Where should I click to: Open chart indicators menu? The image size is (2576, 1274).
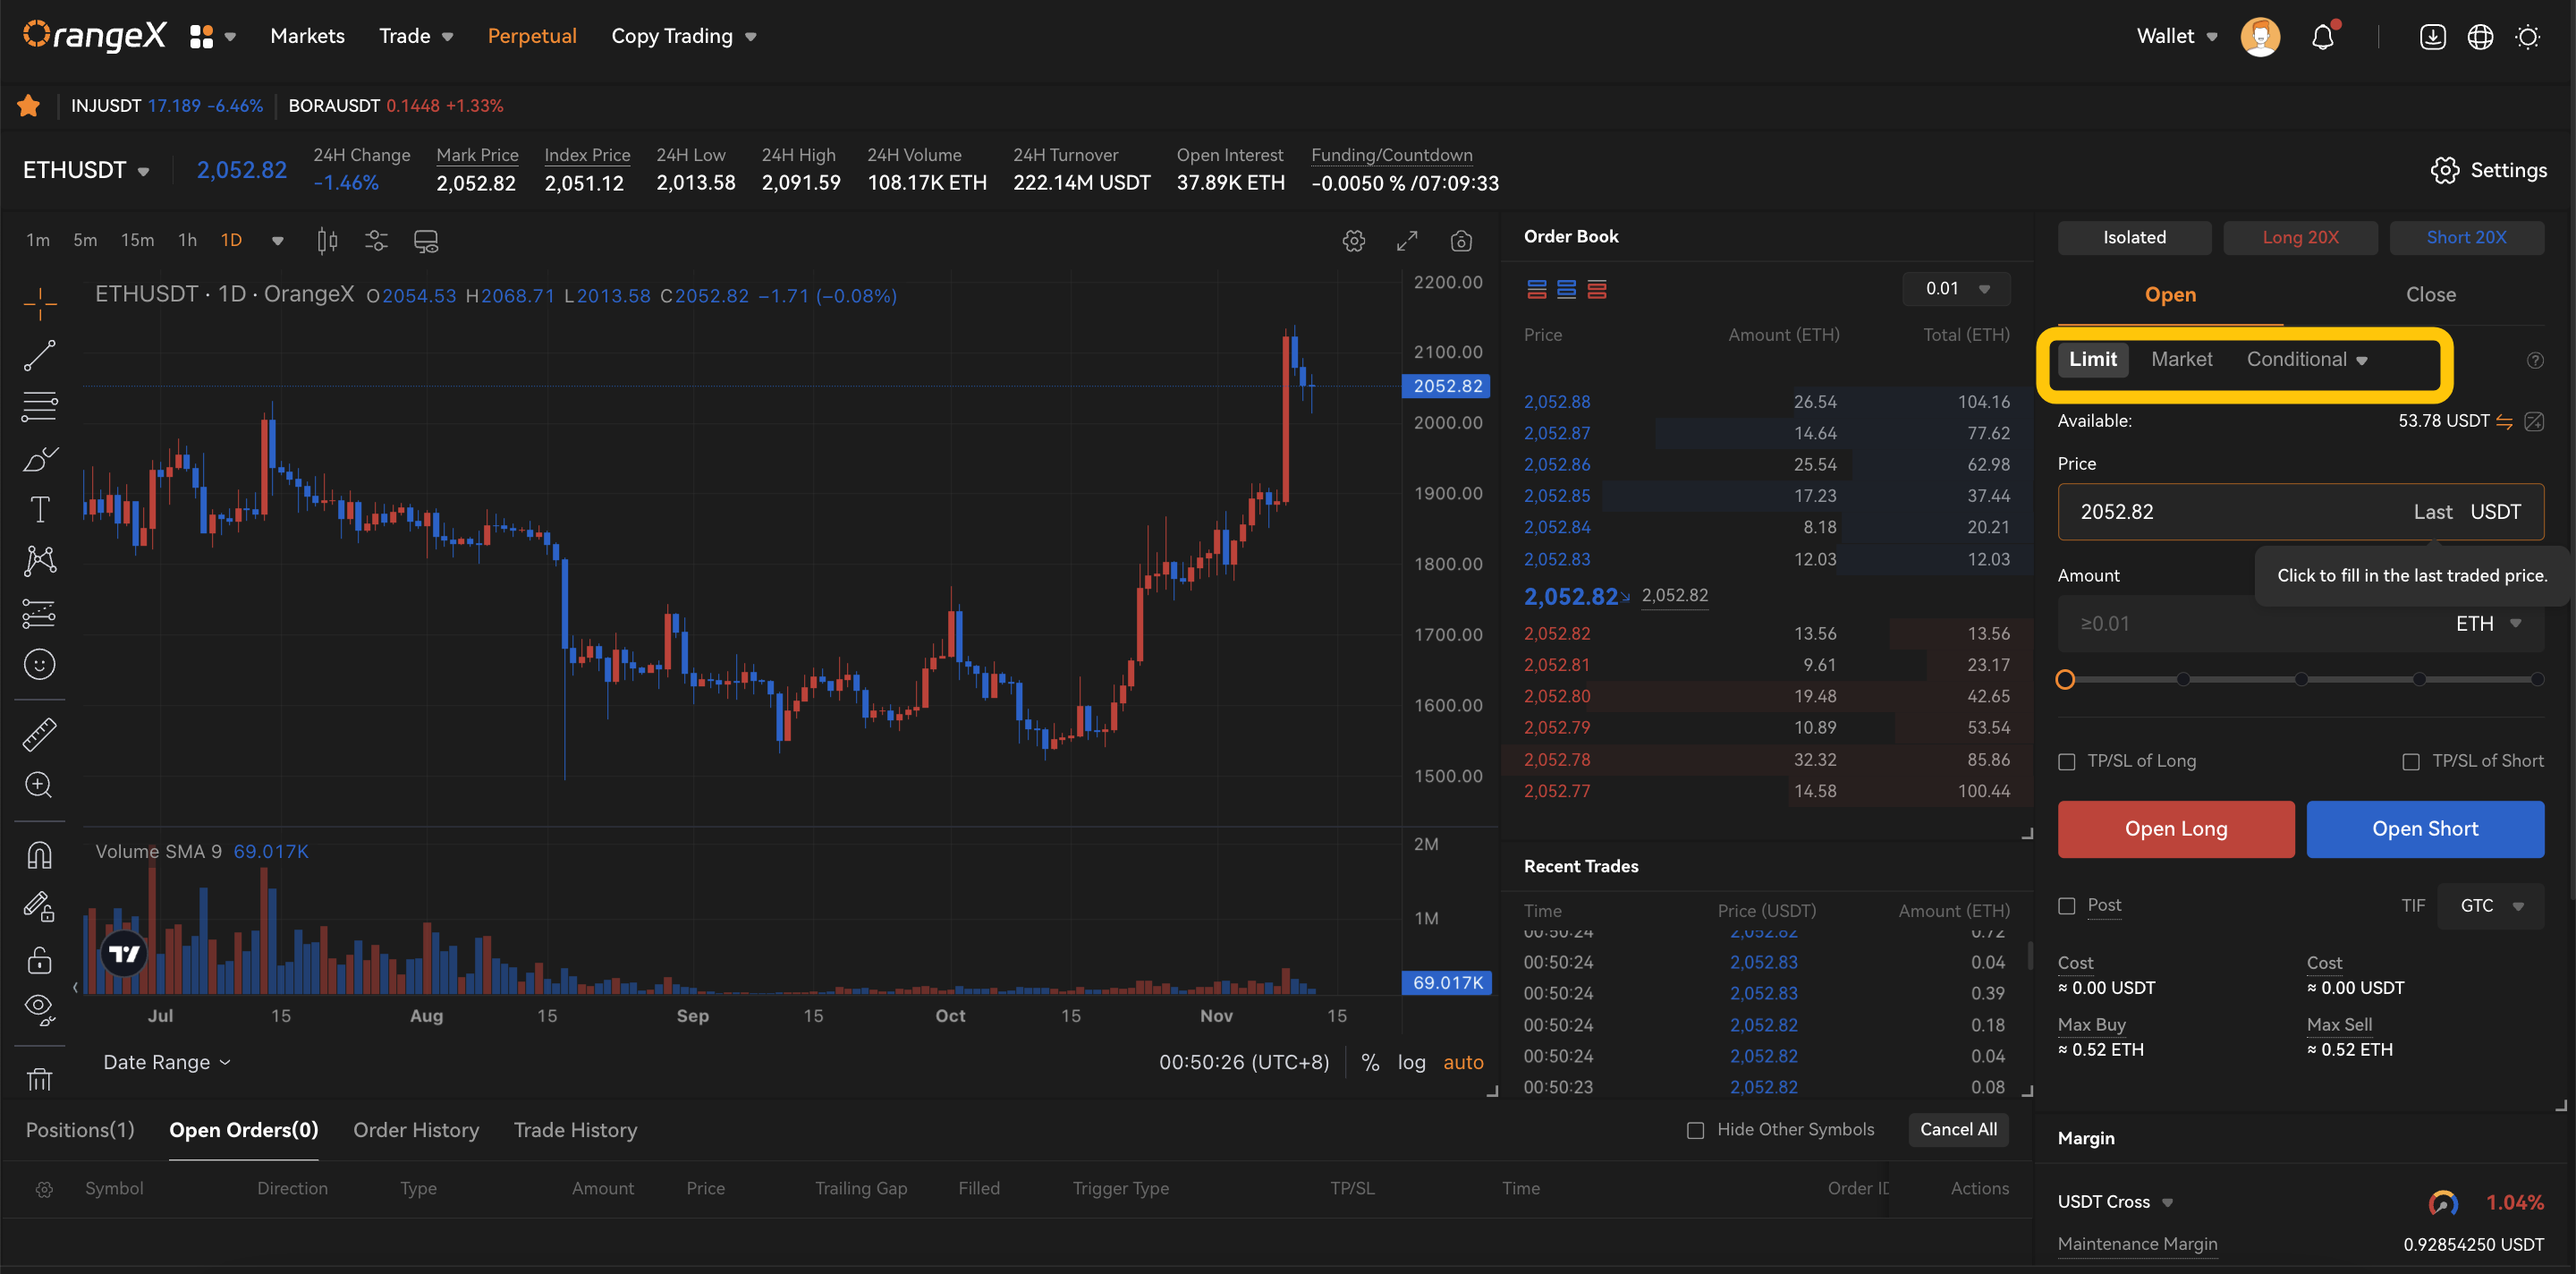376,241
